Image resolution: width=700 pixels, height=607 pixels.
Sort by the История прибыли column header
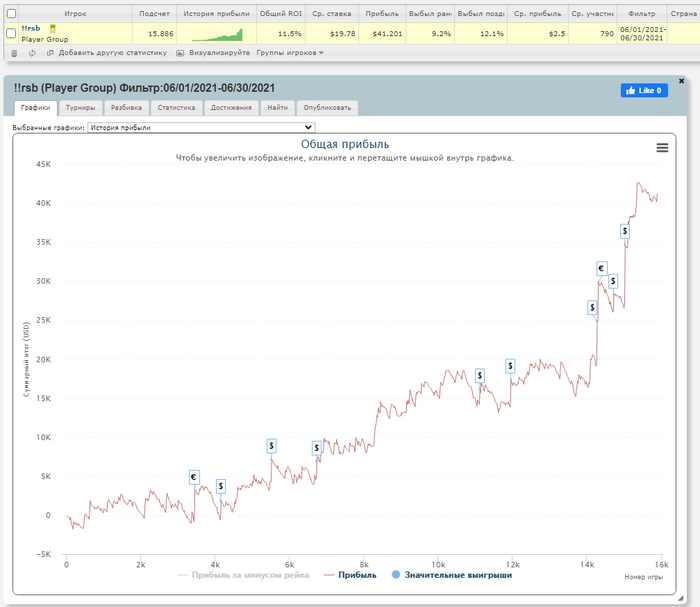point(217,14)
